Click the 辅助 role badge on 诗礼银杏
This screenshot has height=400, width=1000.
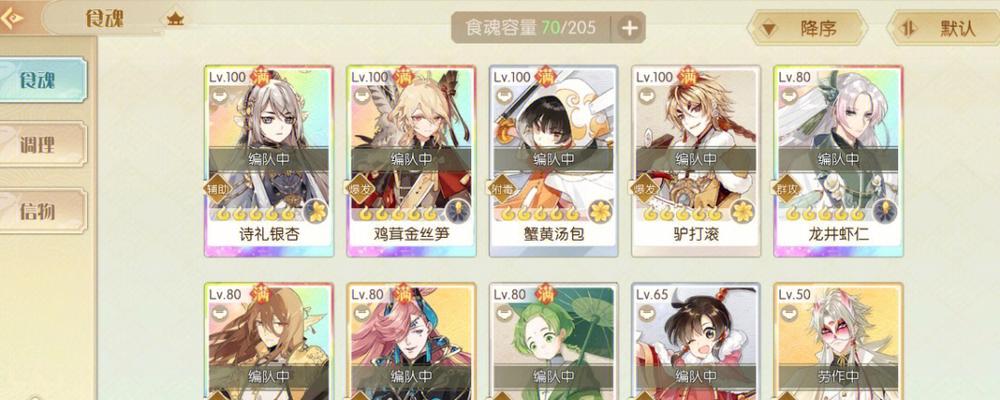(x=216, y=189)
